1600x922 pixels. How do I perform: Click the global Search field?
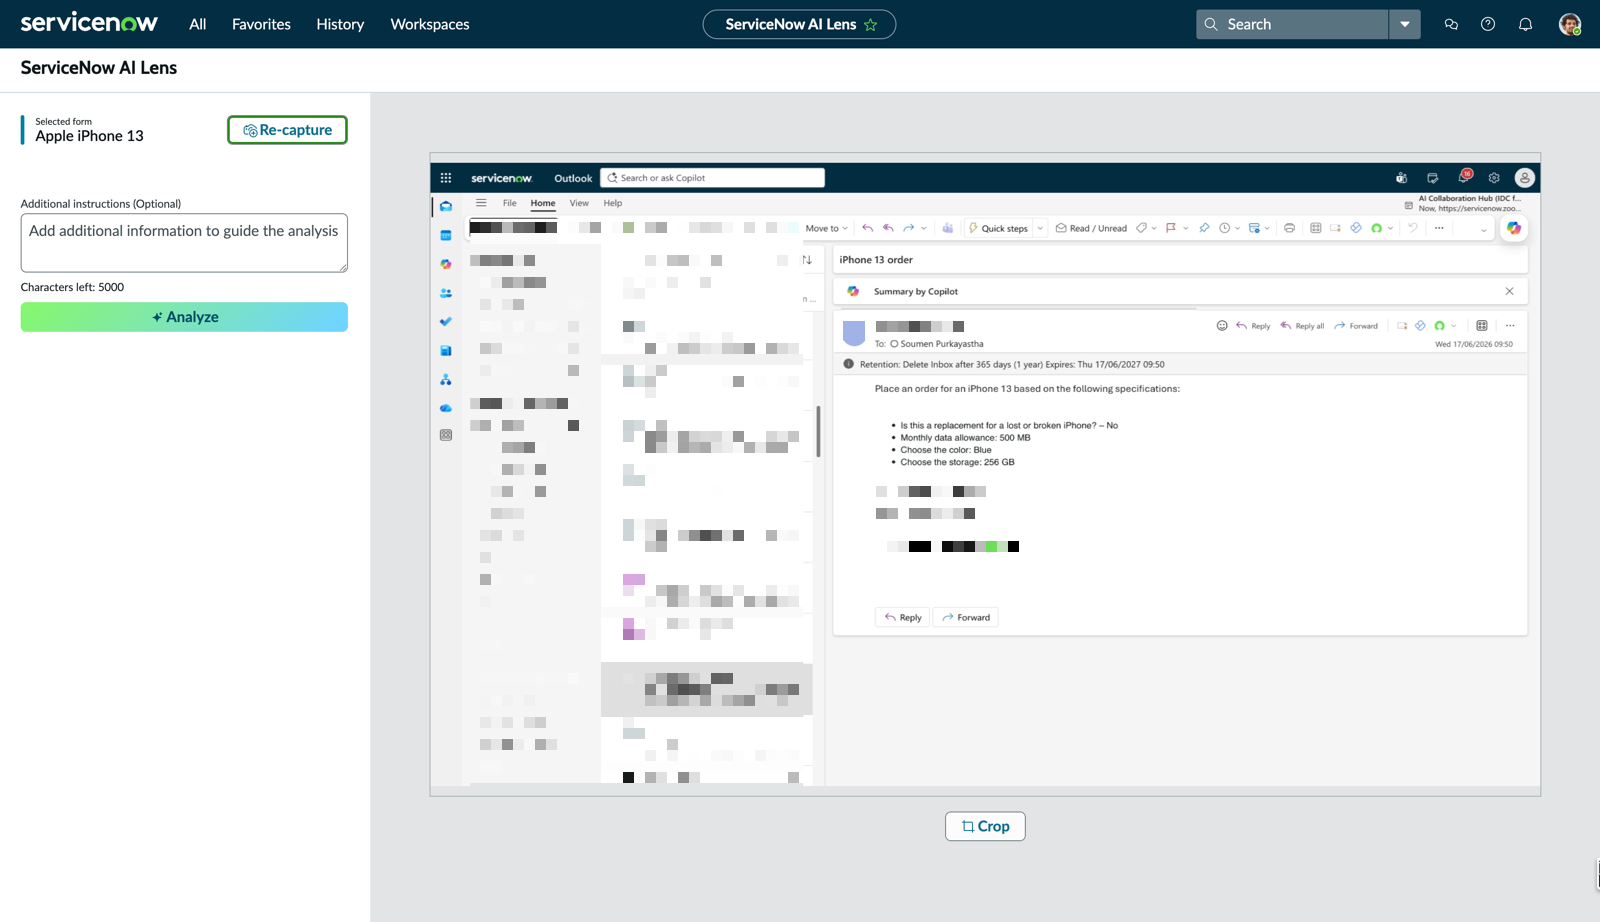(x=1292, y=24)
